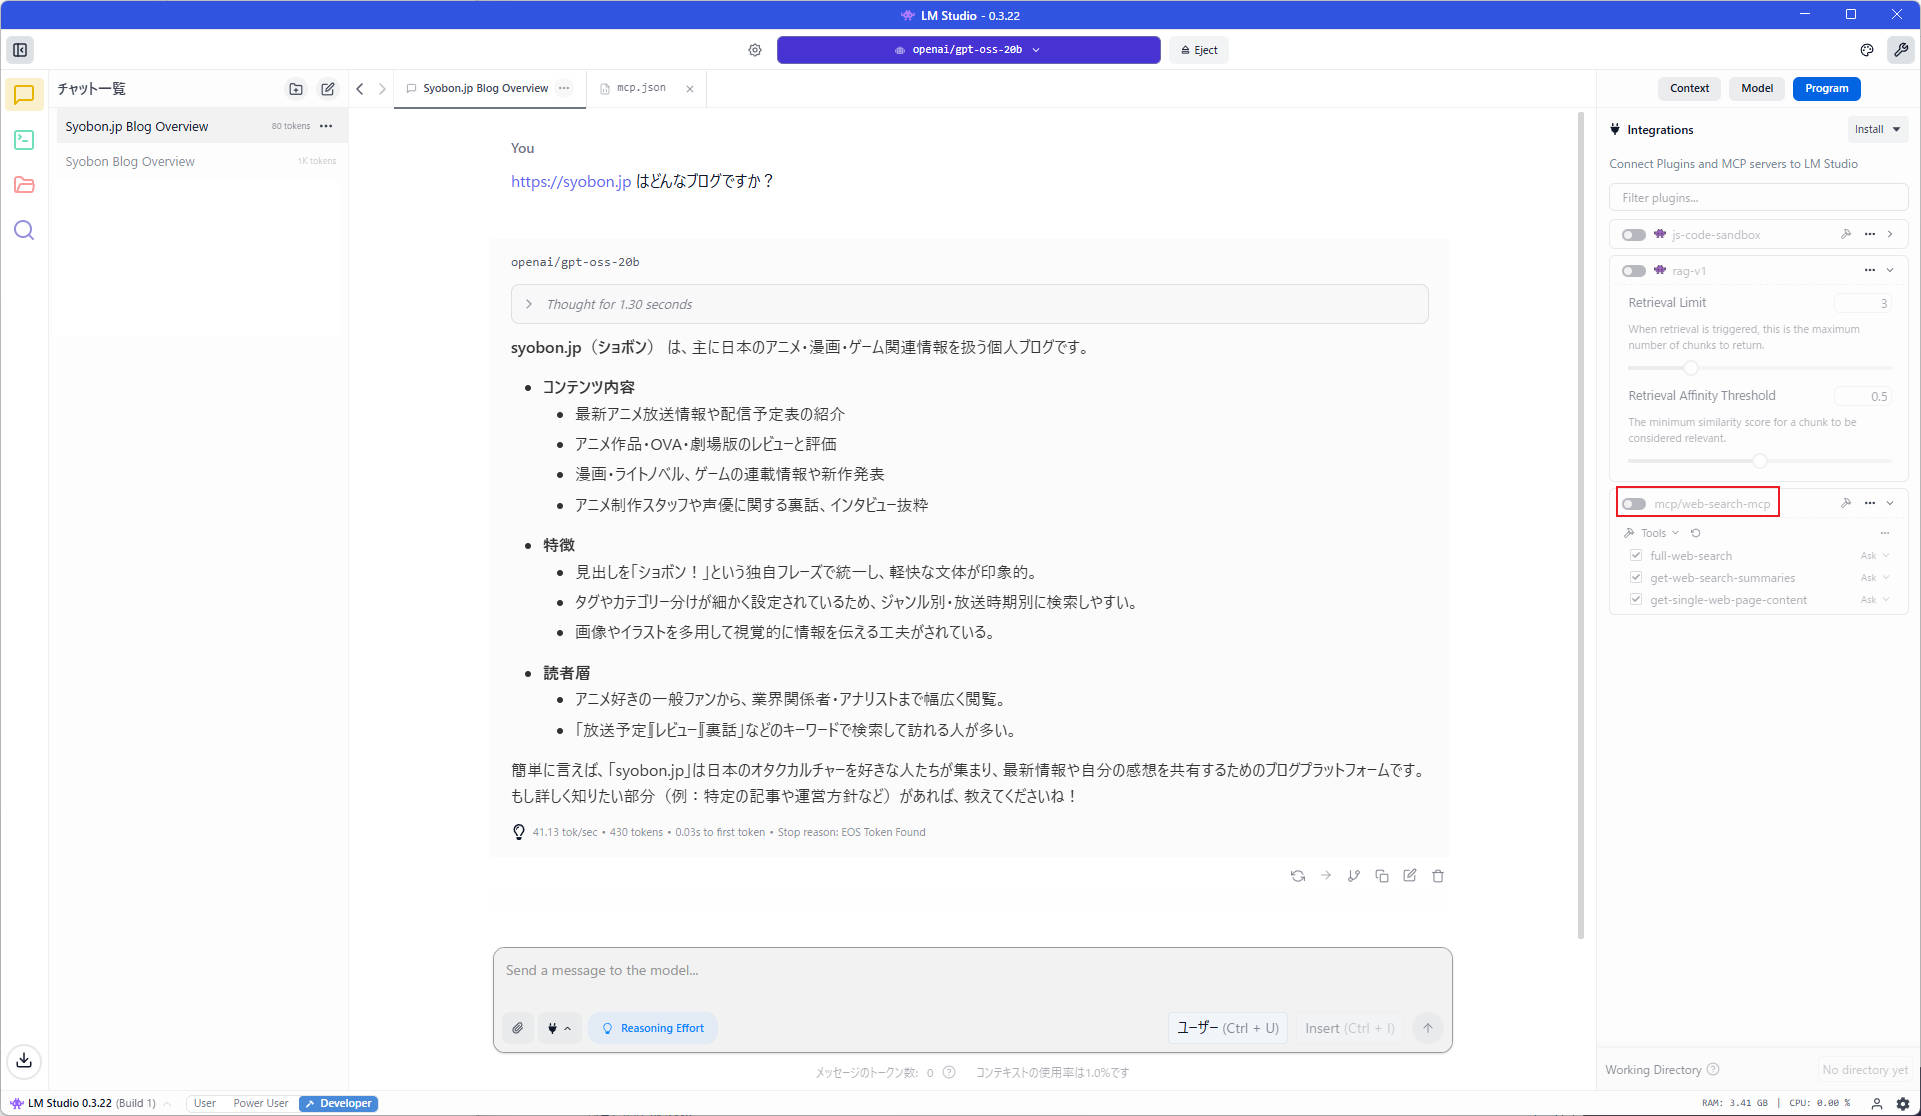1921x1116 pixels.
Task: Regenerate the assistant response
Action: (1298, 876)
